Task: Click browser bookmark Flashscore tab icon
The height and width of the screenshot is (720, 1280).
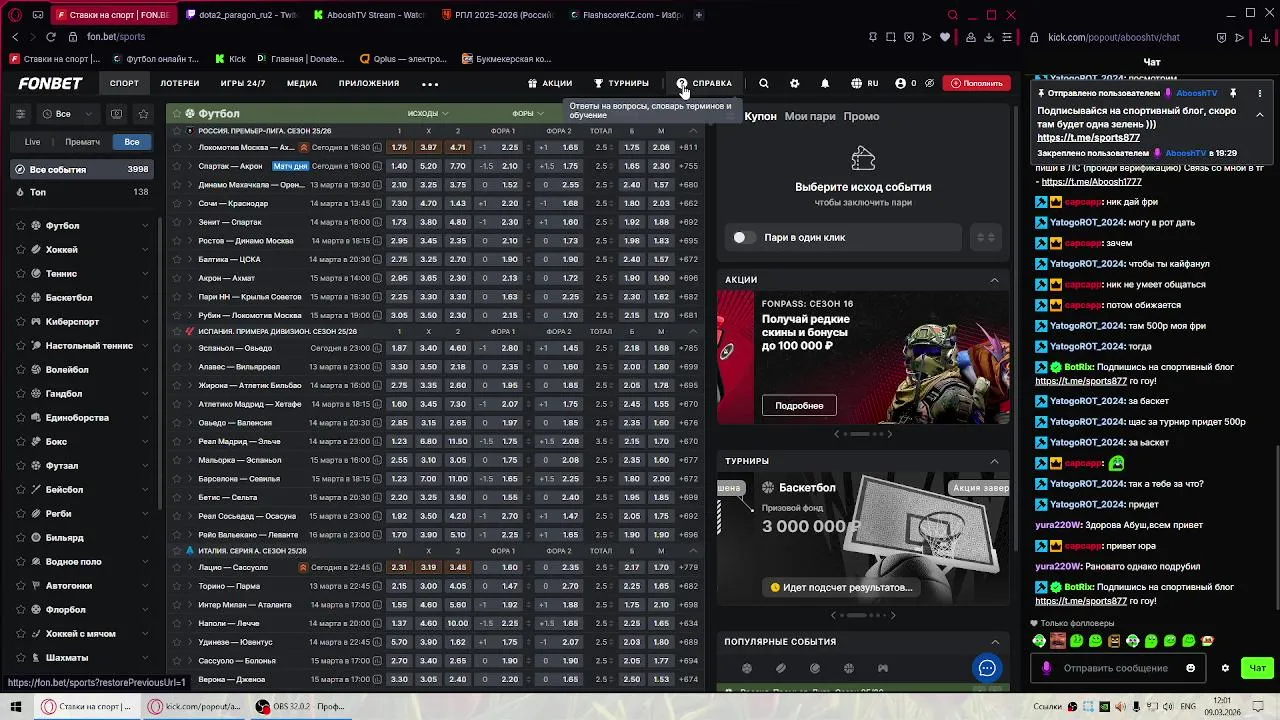Action: tap(574, 15)
